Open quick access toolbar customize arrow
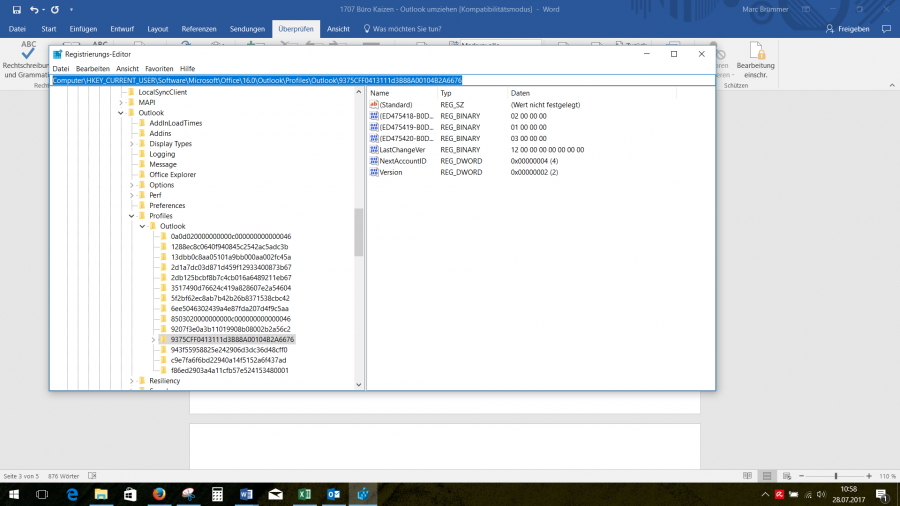Image resolution: width=900 pixels, height=506 pixels. click(71, 9)
